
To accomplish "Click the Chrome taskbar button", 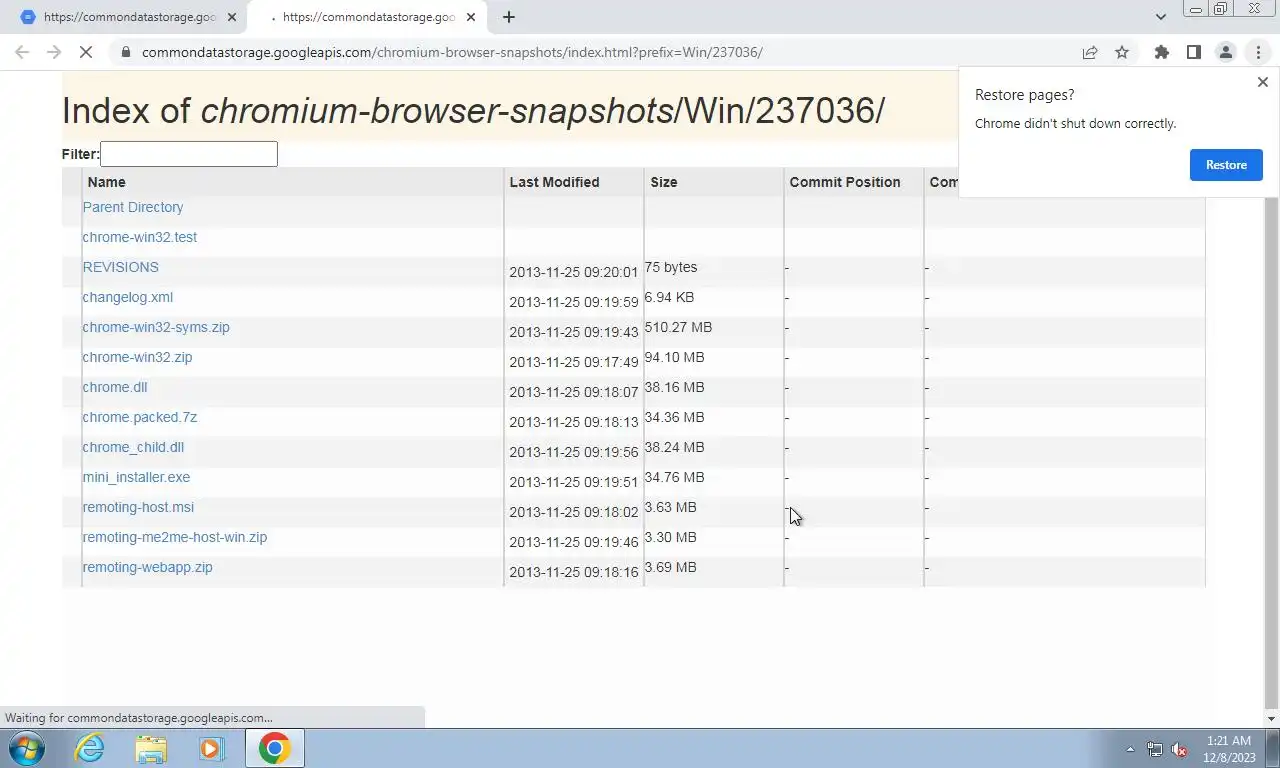I will click(x=274, y=748).
